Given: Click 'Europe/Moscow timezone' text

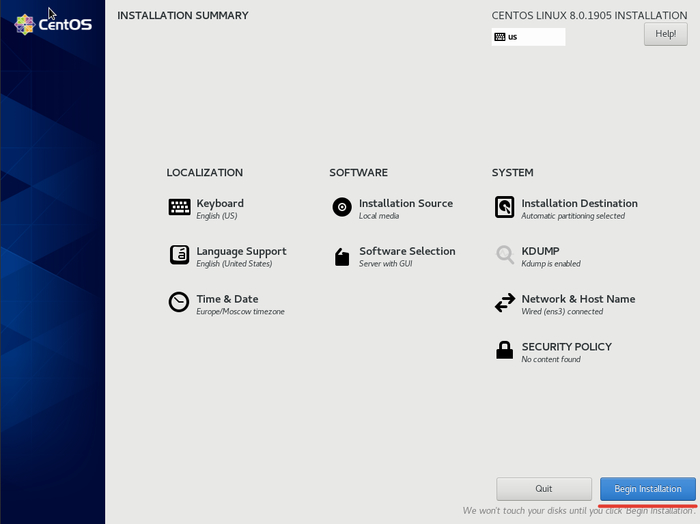Looking at the screenshot, I should [240, 311].
